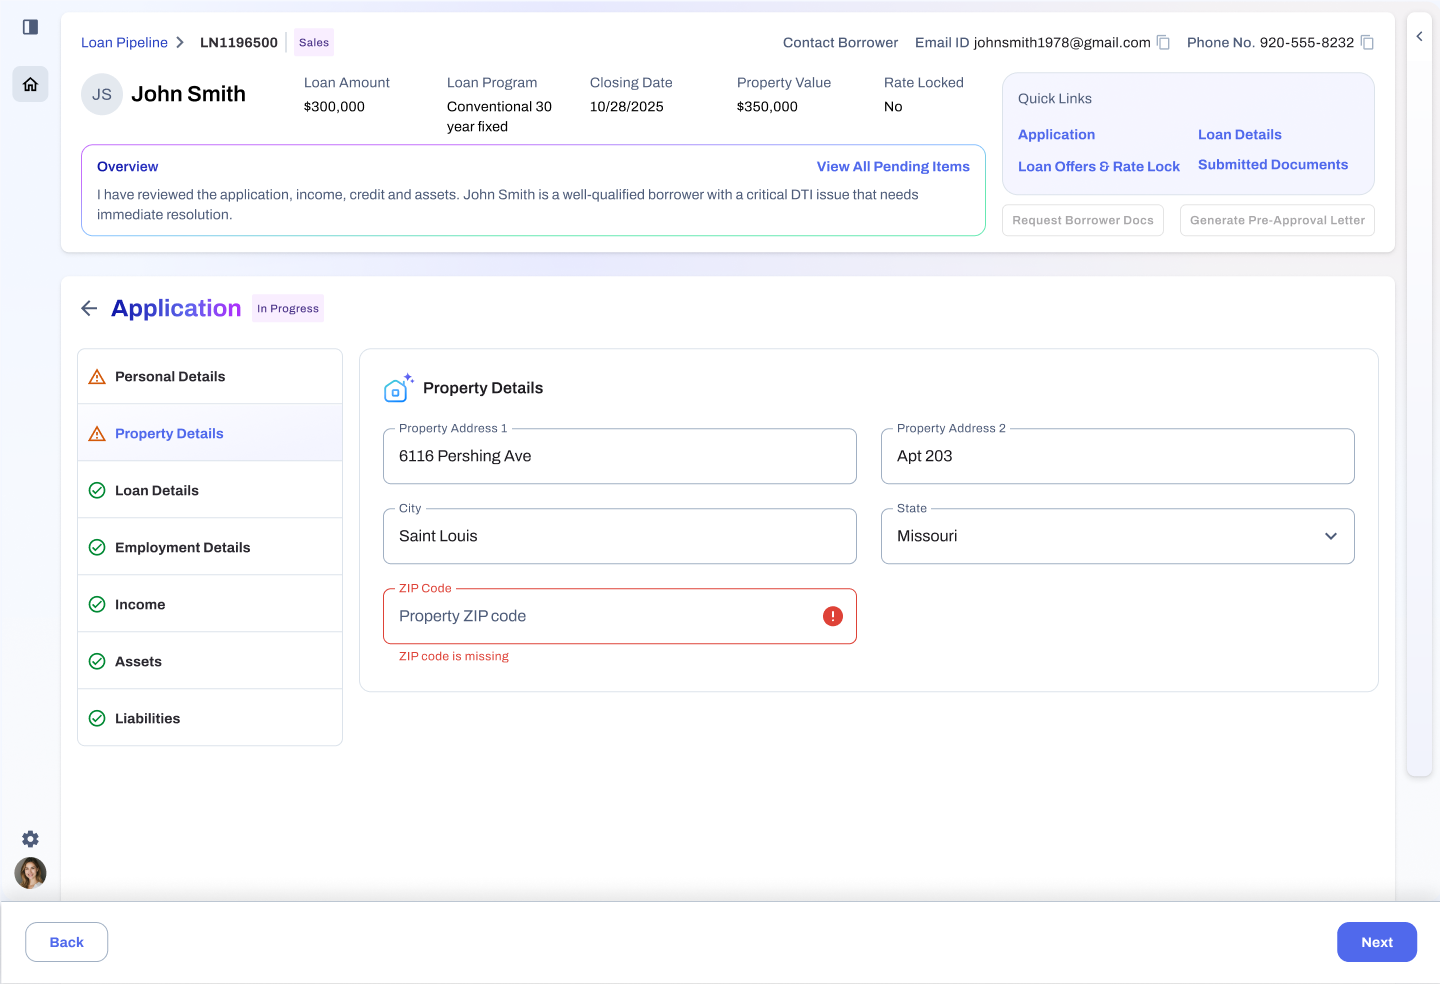Image resolution: width=1440 pixels, height=984 pixels.
Task: Focus the Property Address 2 field
Action: [x=1118, y=456]
